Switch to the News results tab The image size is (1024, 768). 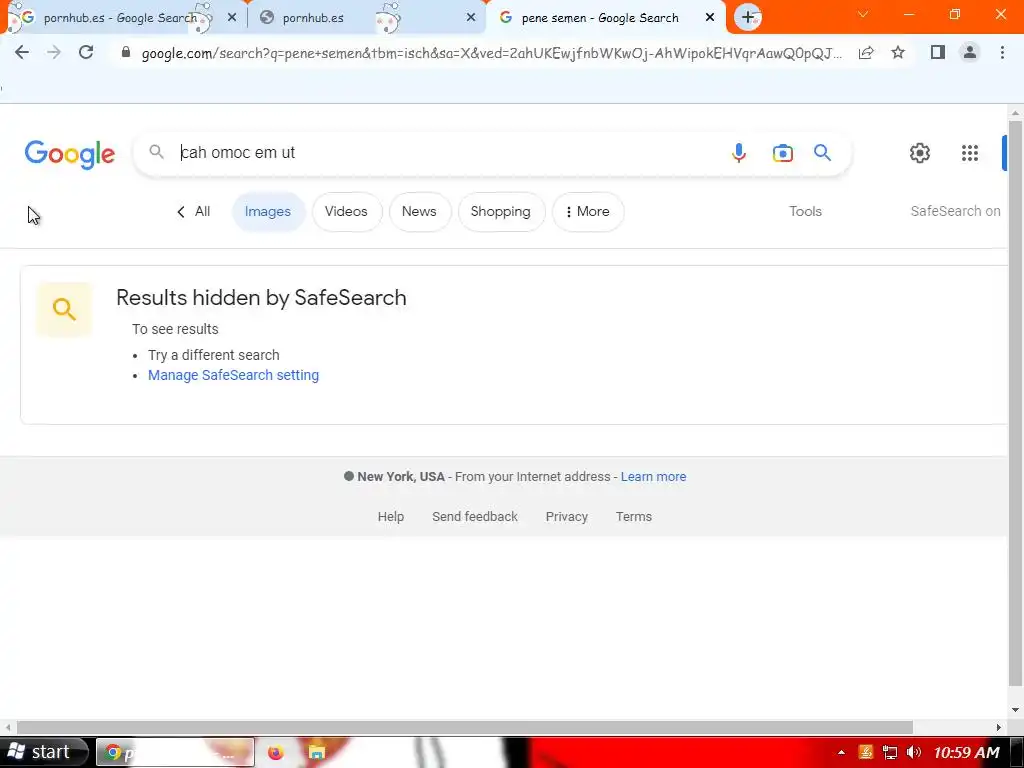coord(419,212)
